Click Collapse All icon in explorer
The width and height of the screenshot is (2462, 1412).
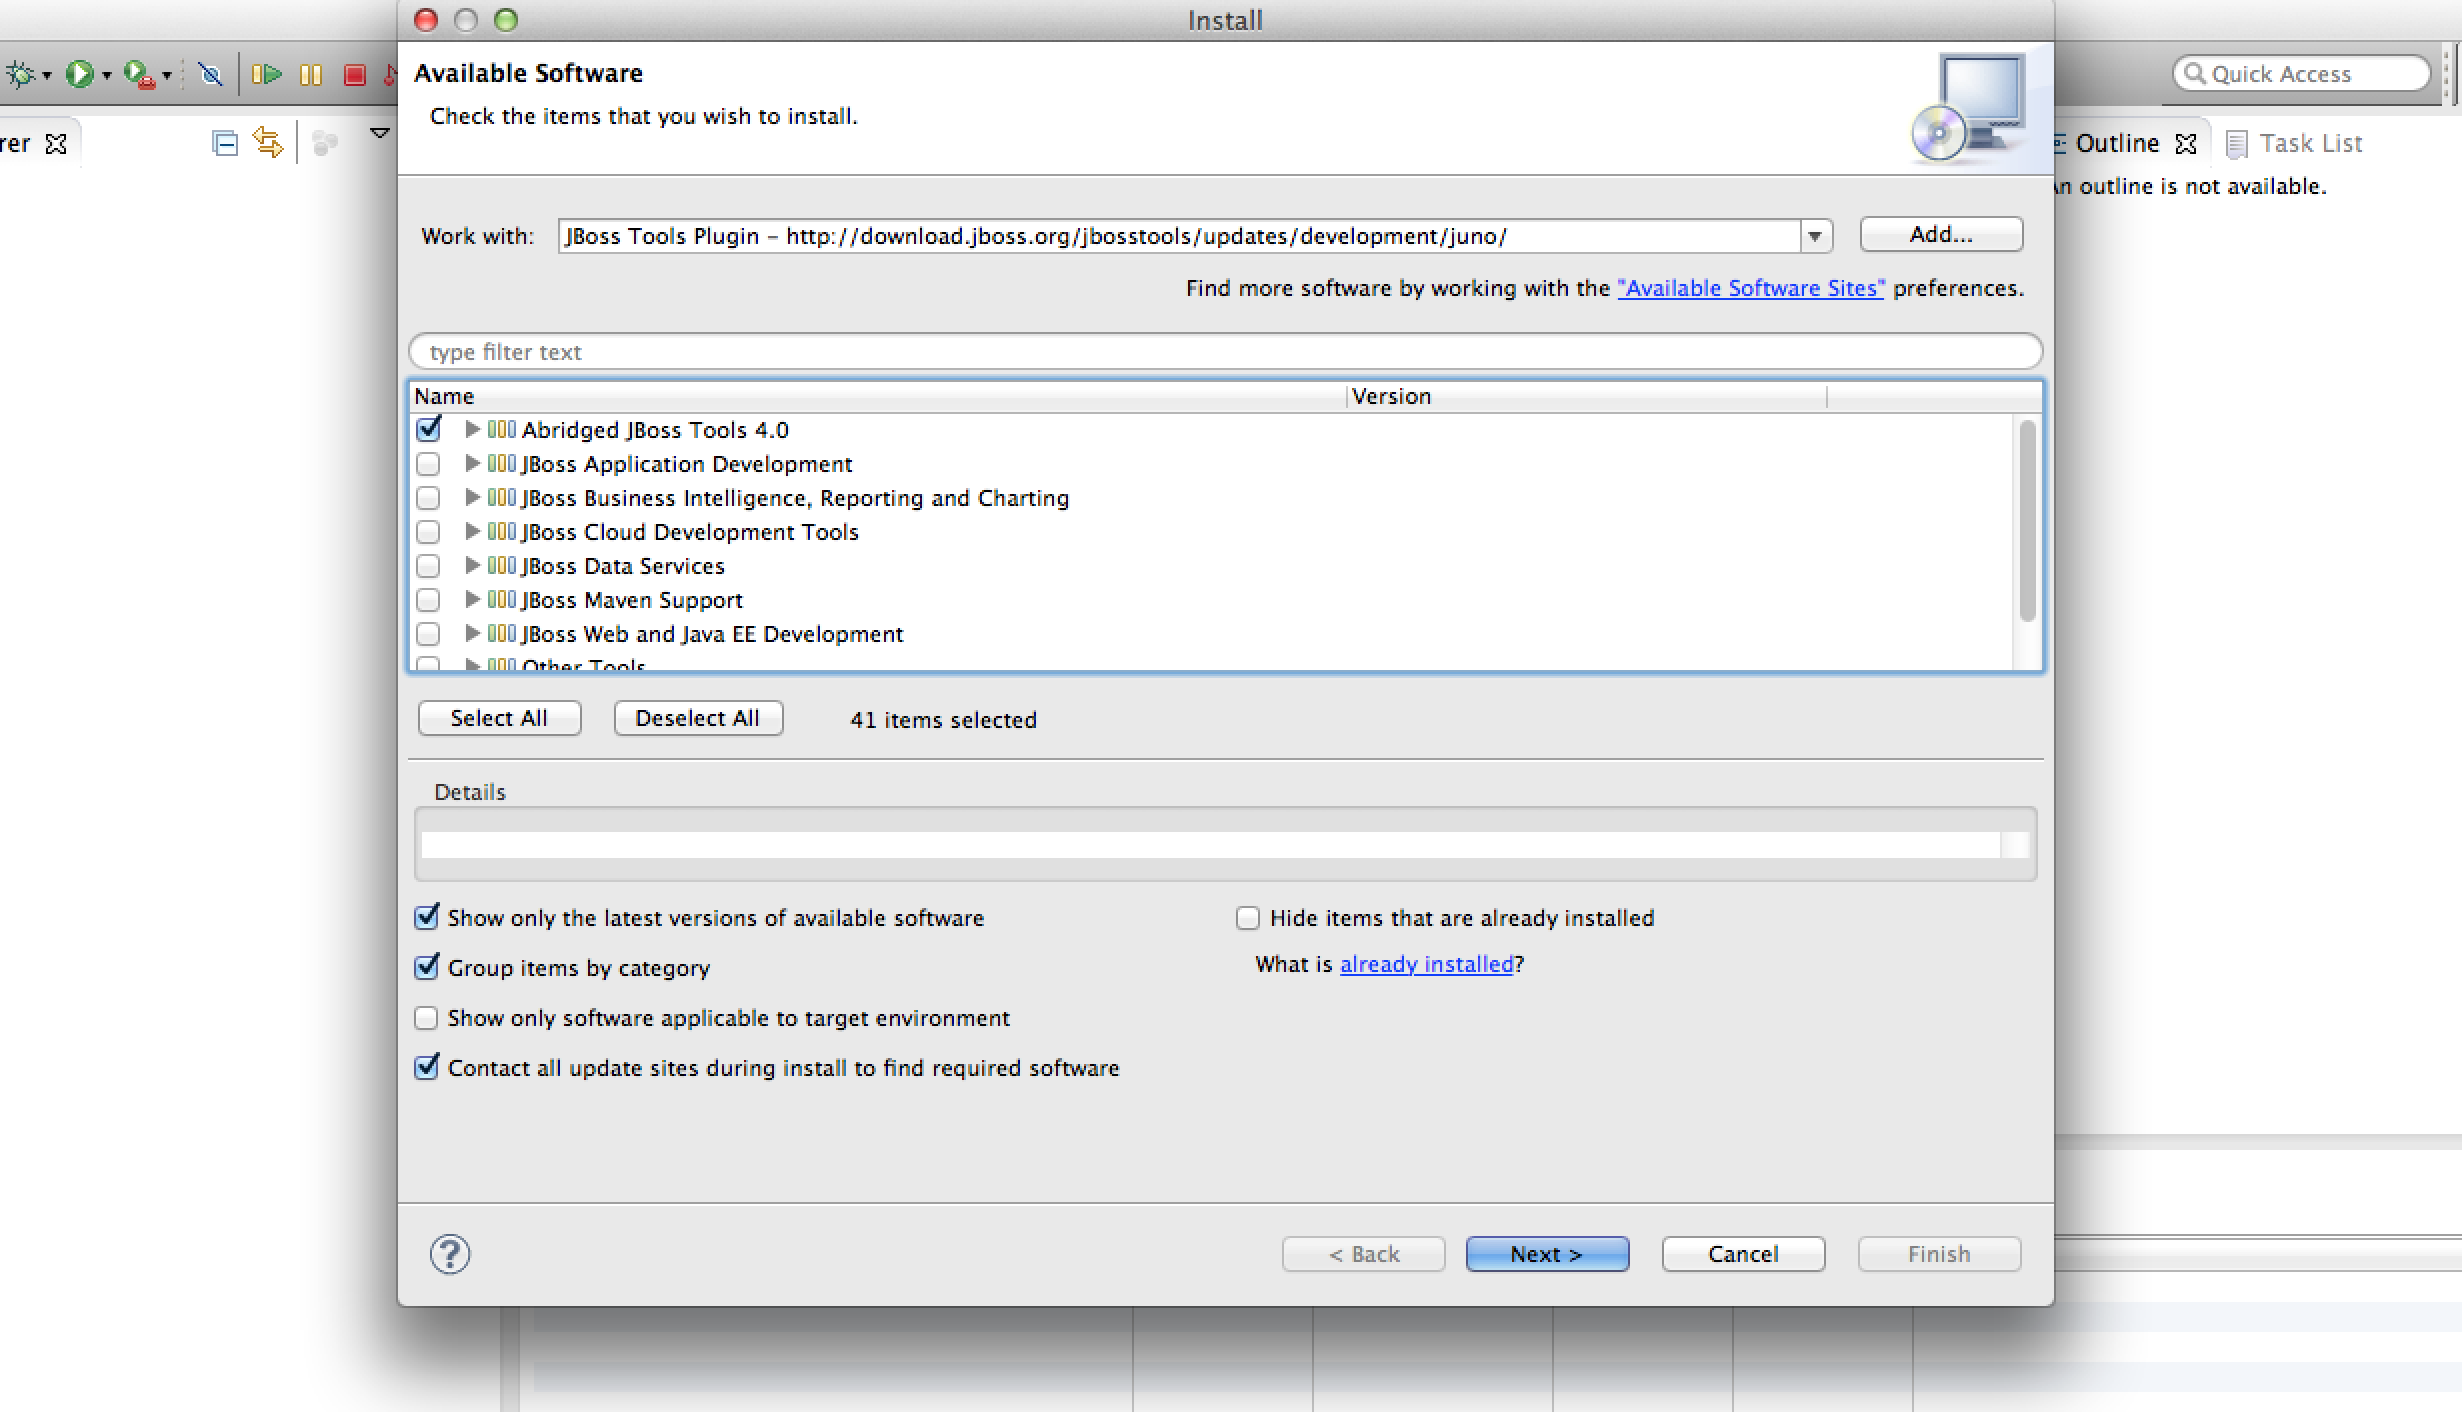click(225, 144)
